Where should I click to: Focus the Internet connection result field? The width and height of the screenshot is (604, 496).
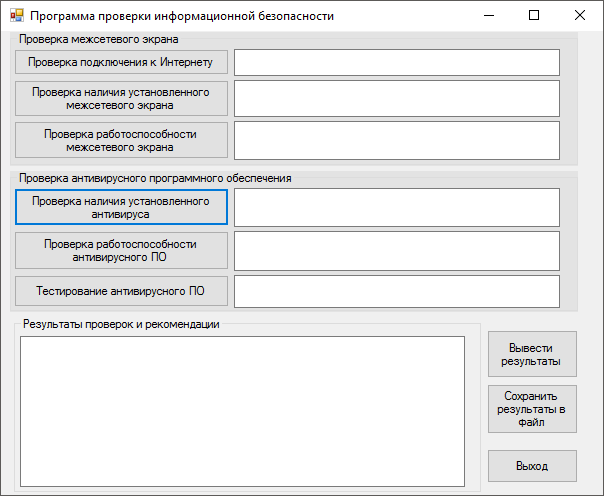click(397, 62)
